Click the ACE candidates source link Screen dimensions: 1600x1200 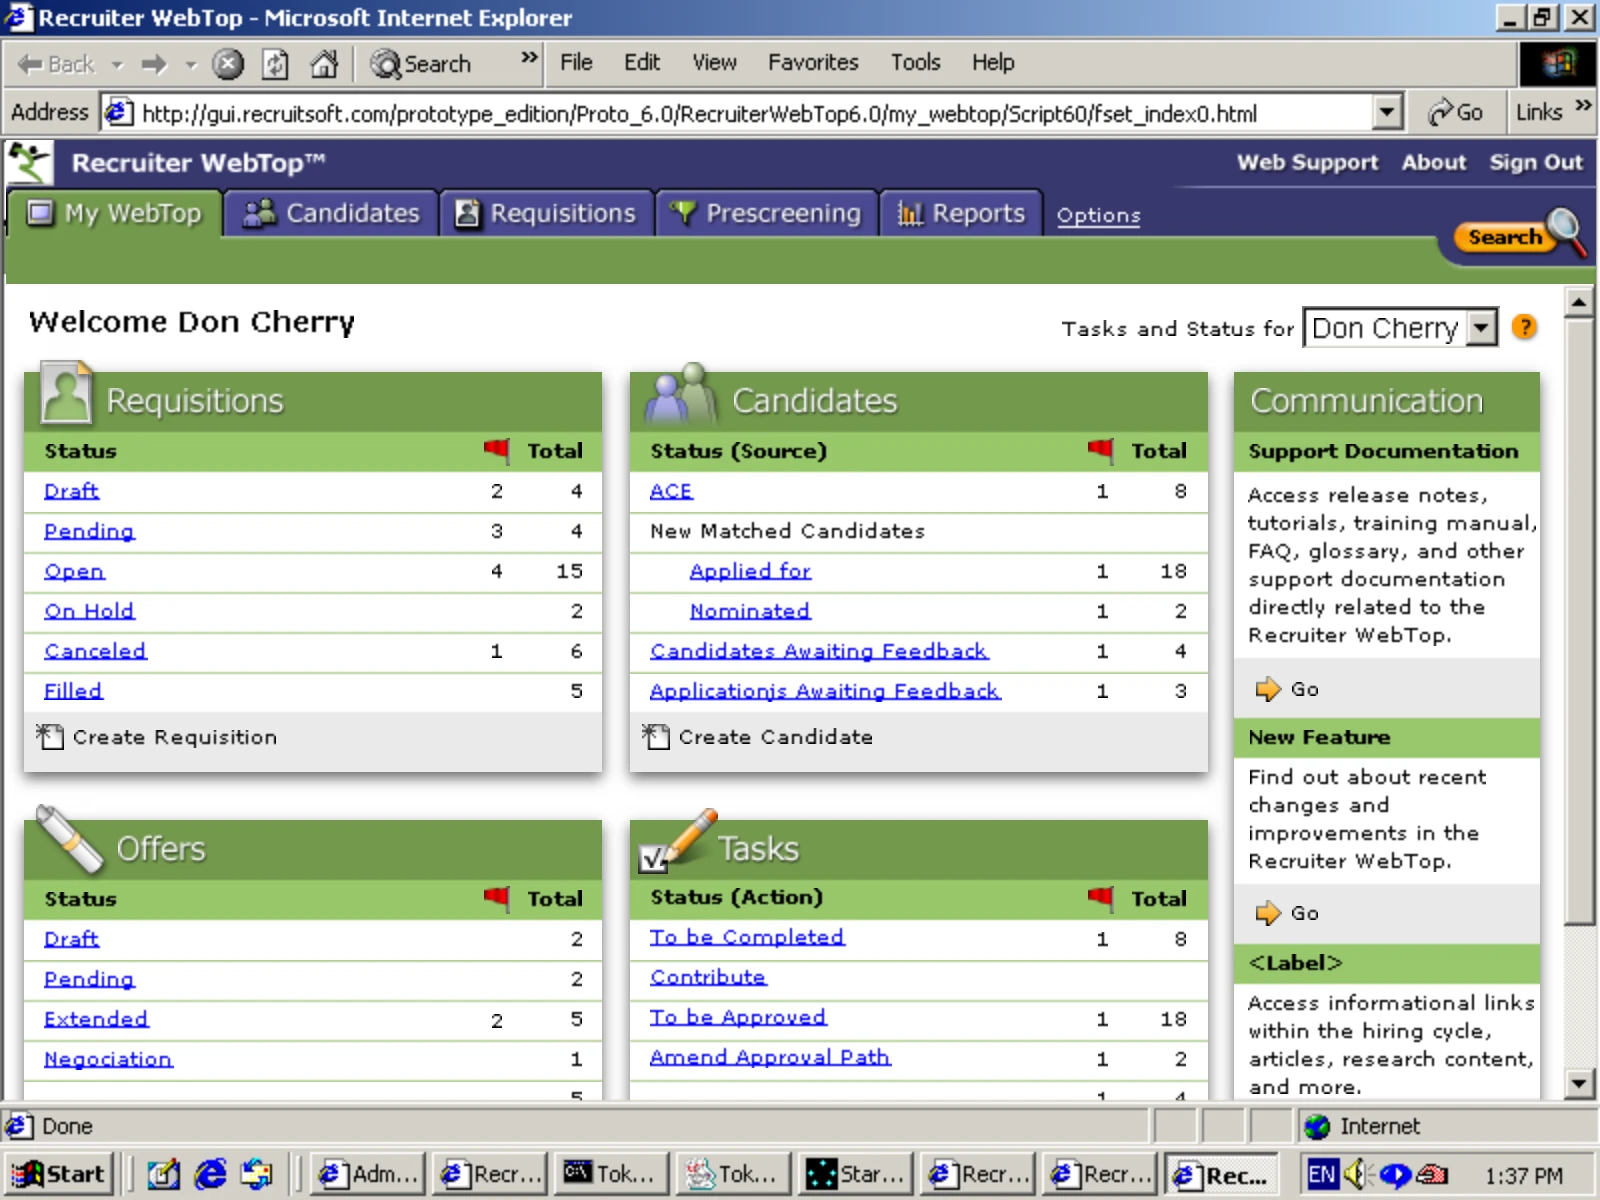point(671,491)
